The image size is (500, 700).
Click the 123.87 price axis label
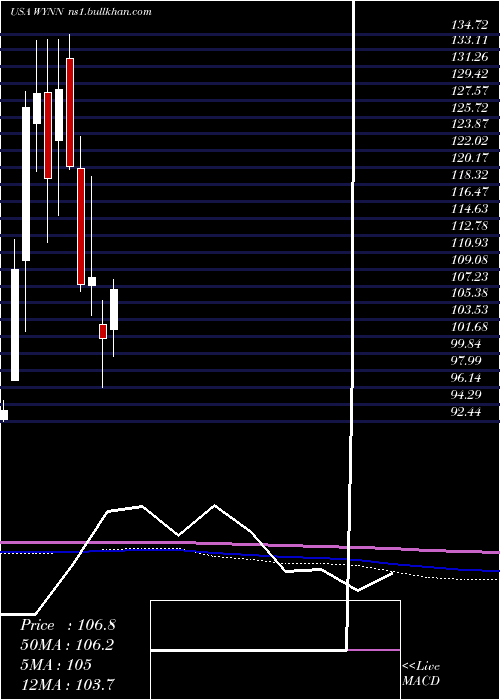coord(470,125)
